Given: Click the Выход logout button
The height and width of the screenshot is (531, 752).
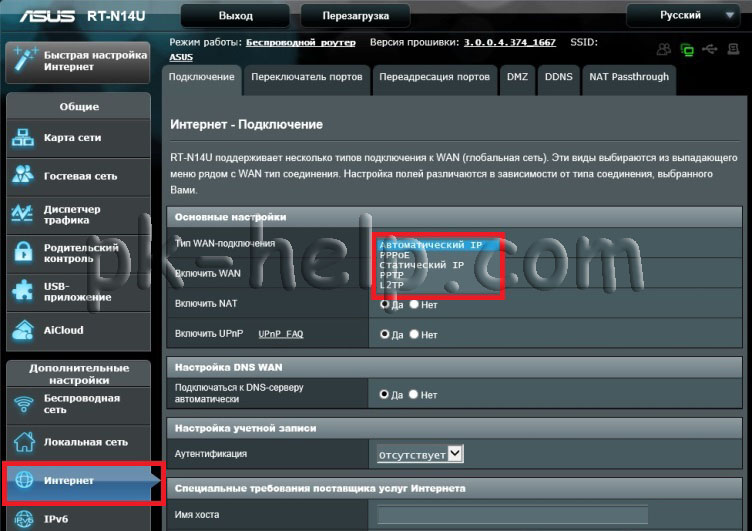Looking at the screenshot, I should [235, 16].
